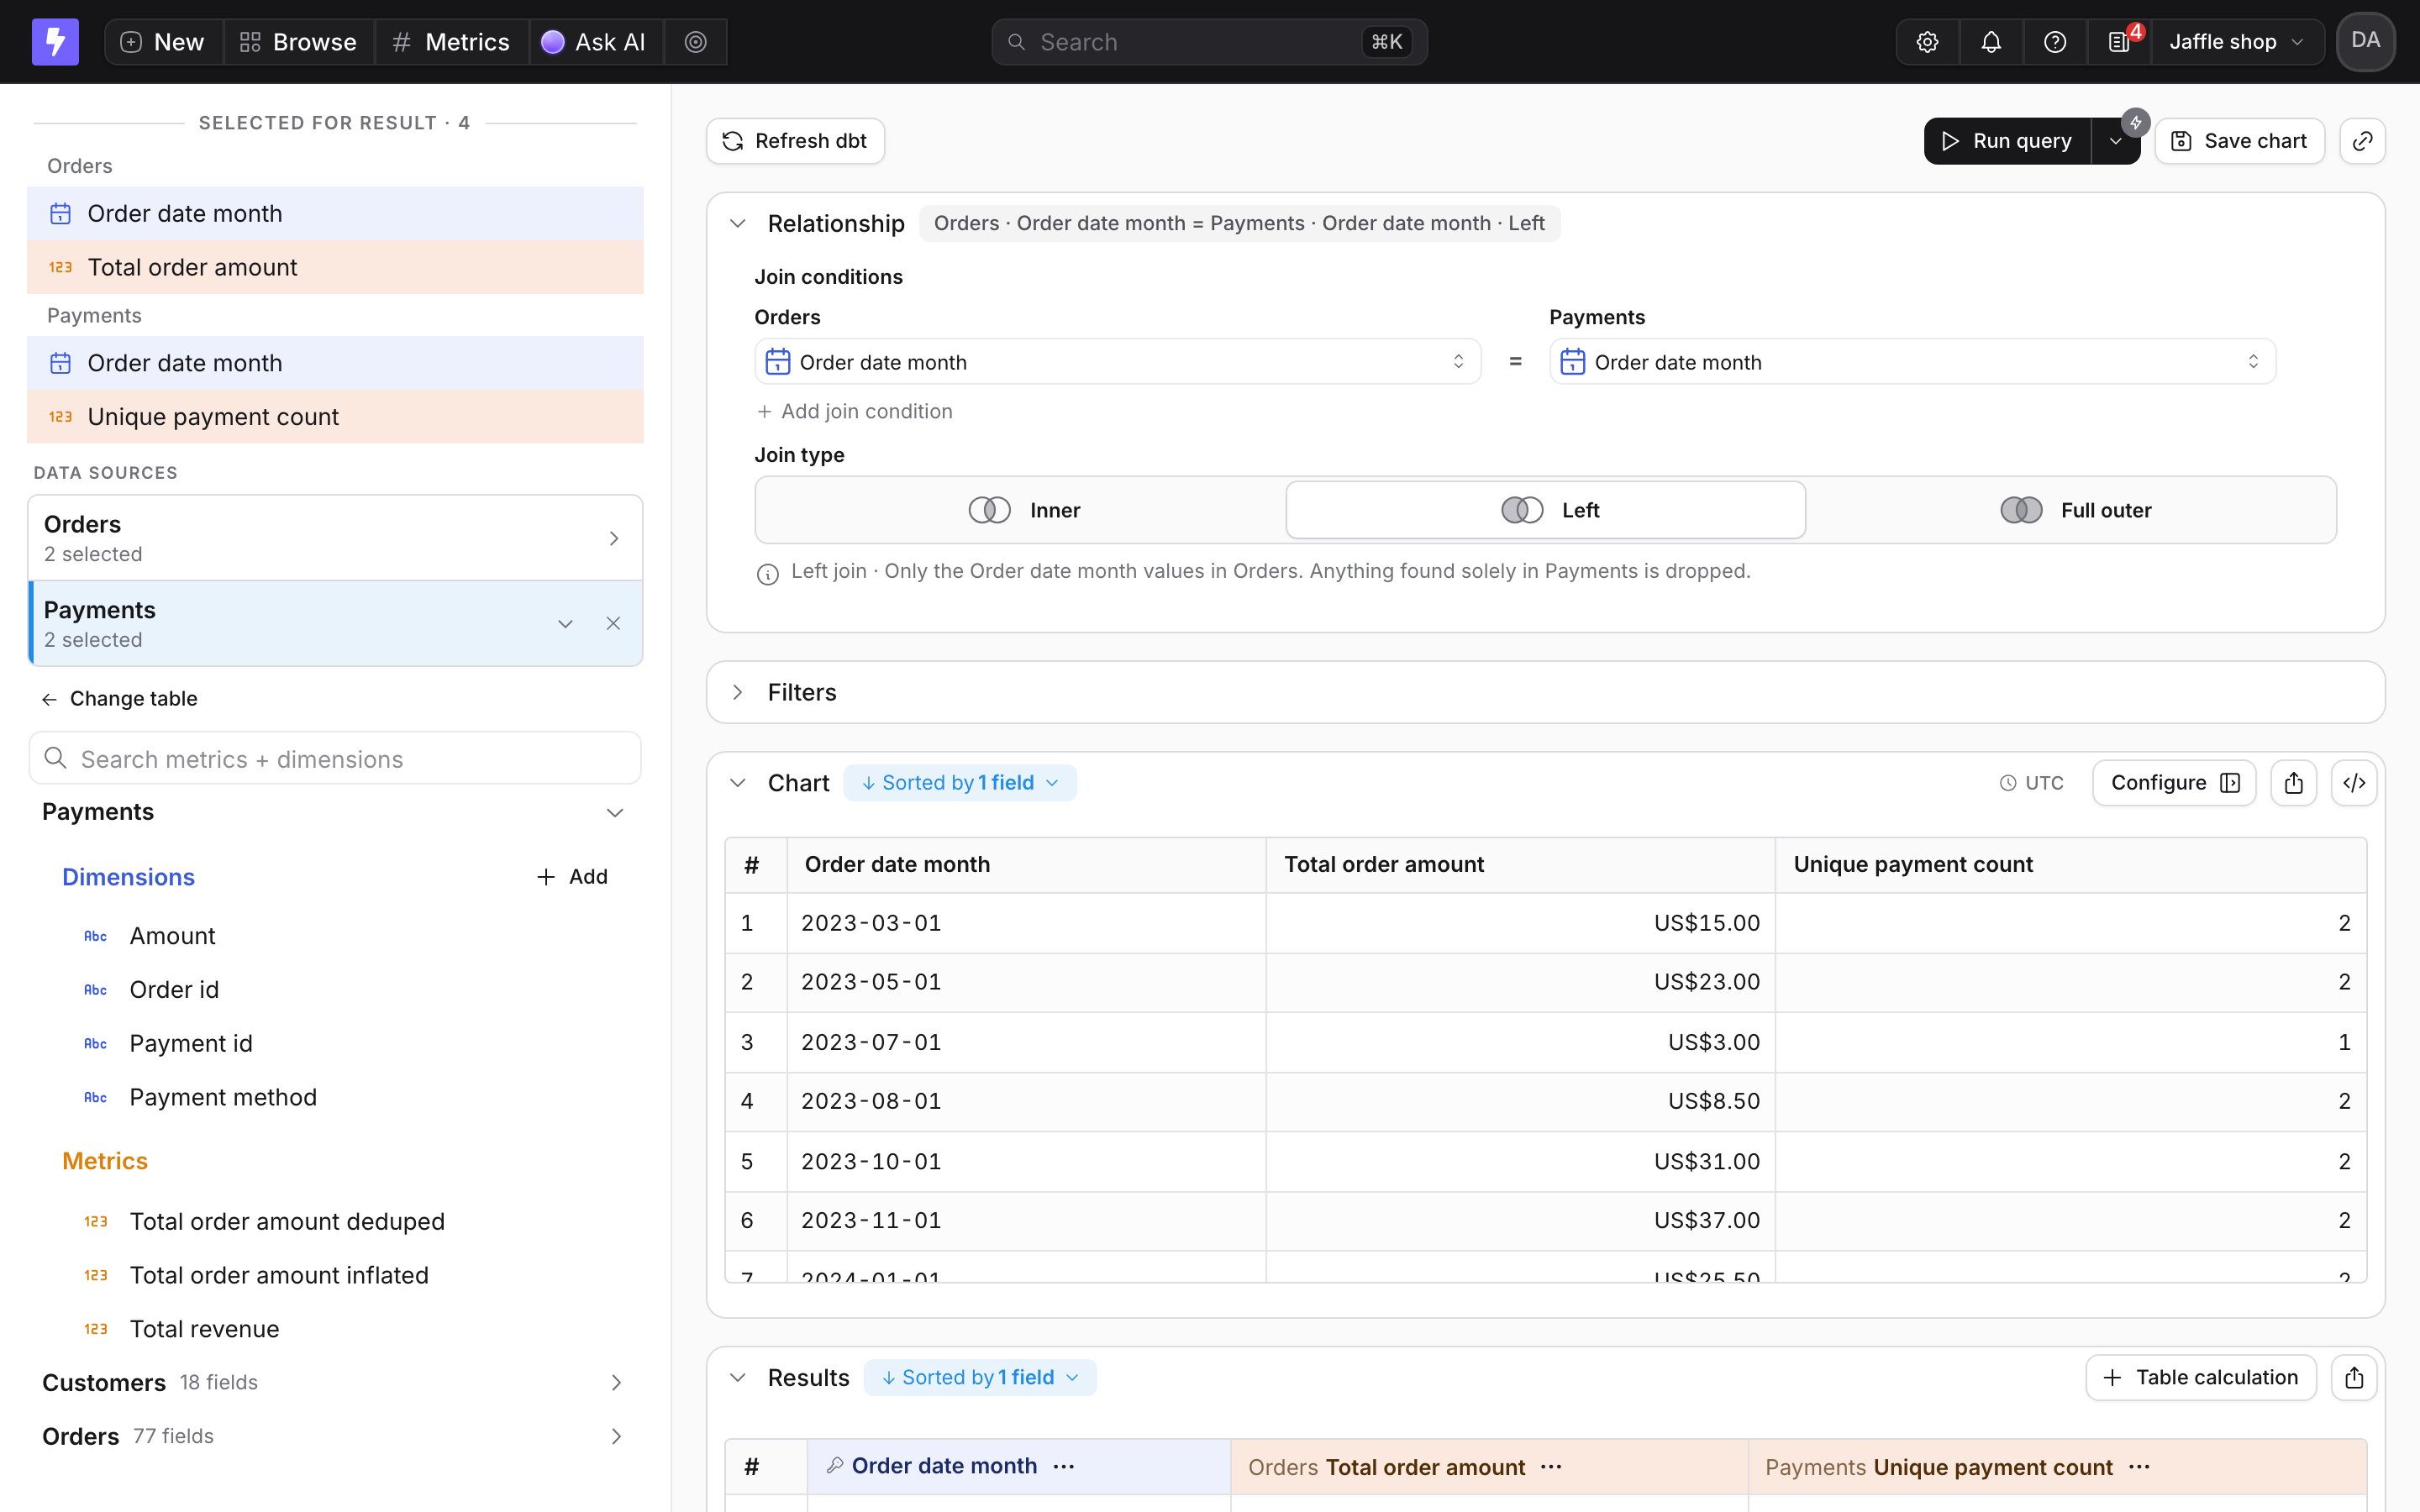The image size is (2420, 1512).
Task: Click the 123 icon next to Unique payment count
Action: 60,417
